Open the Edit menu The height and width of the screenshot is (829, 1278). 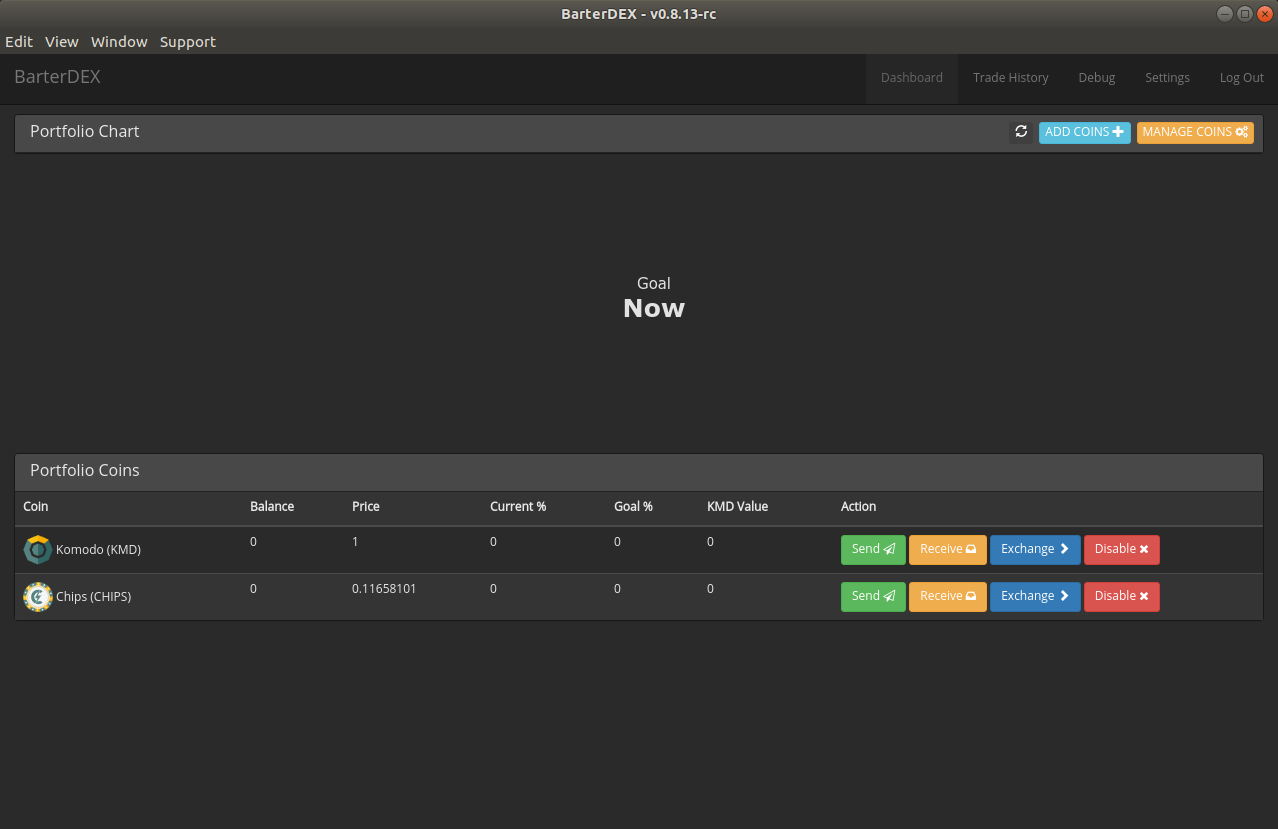coord(19,42)
